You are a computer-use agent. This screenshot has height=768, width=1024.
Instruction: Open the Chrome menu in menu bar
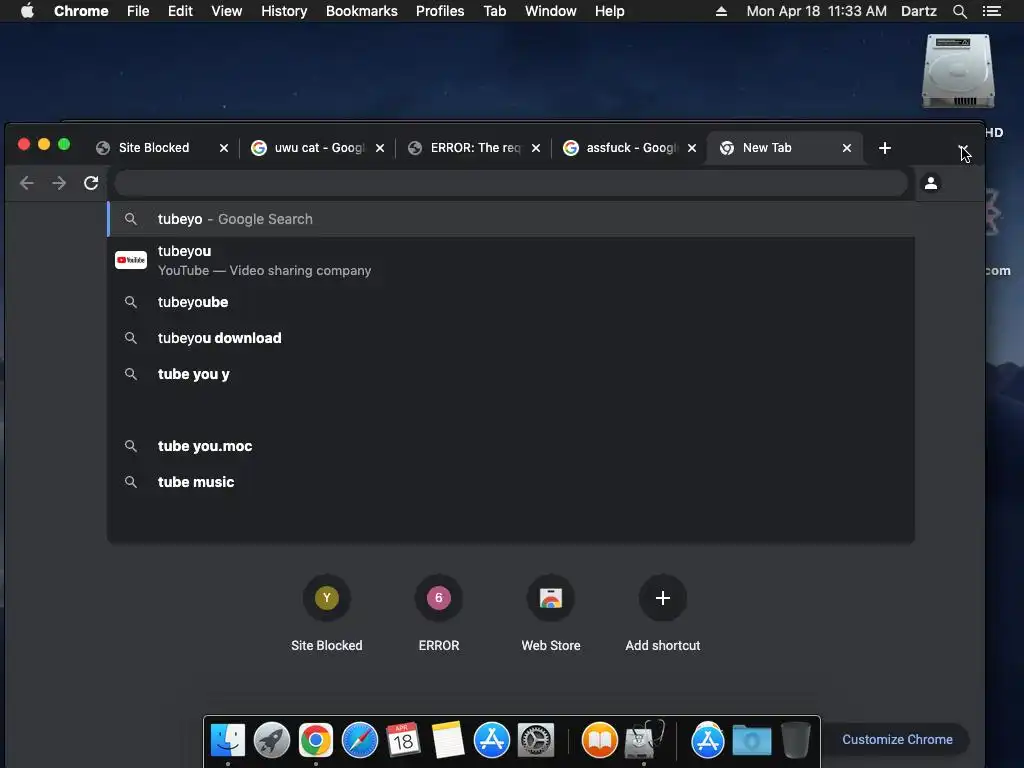tap(81, 11)
